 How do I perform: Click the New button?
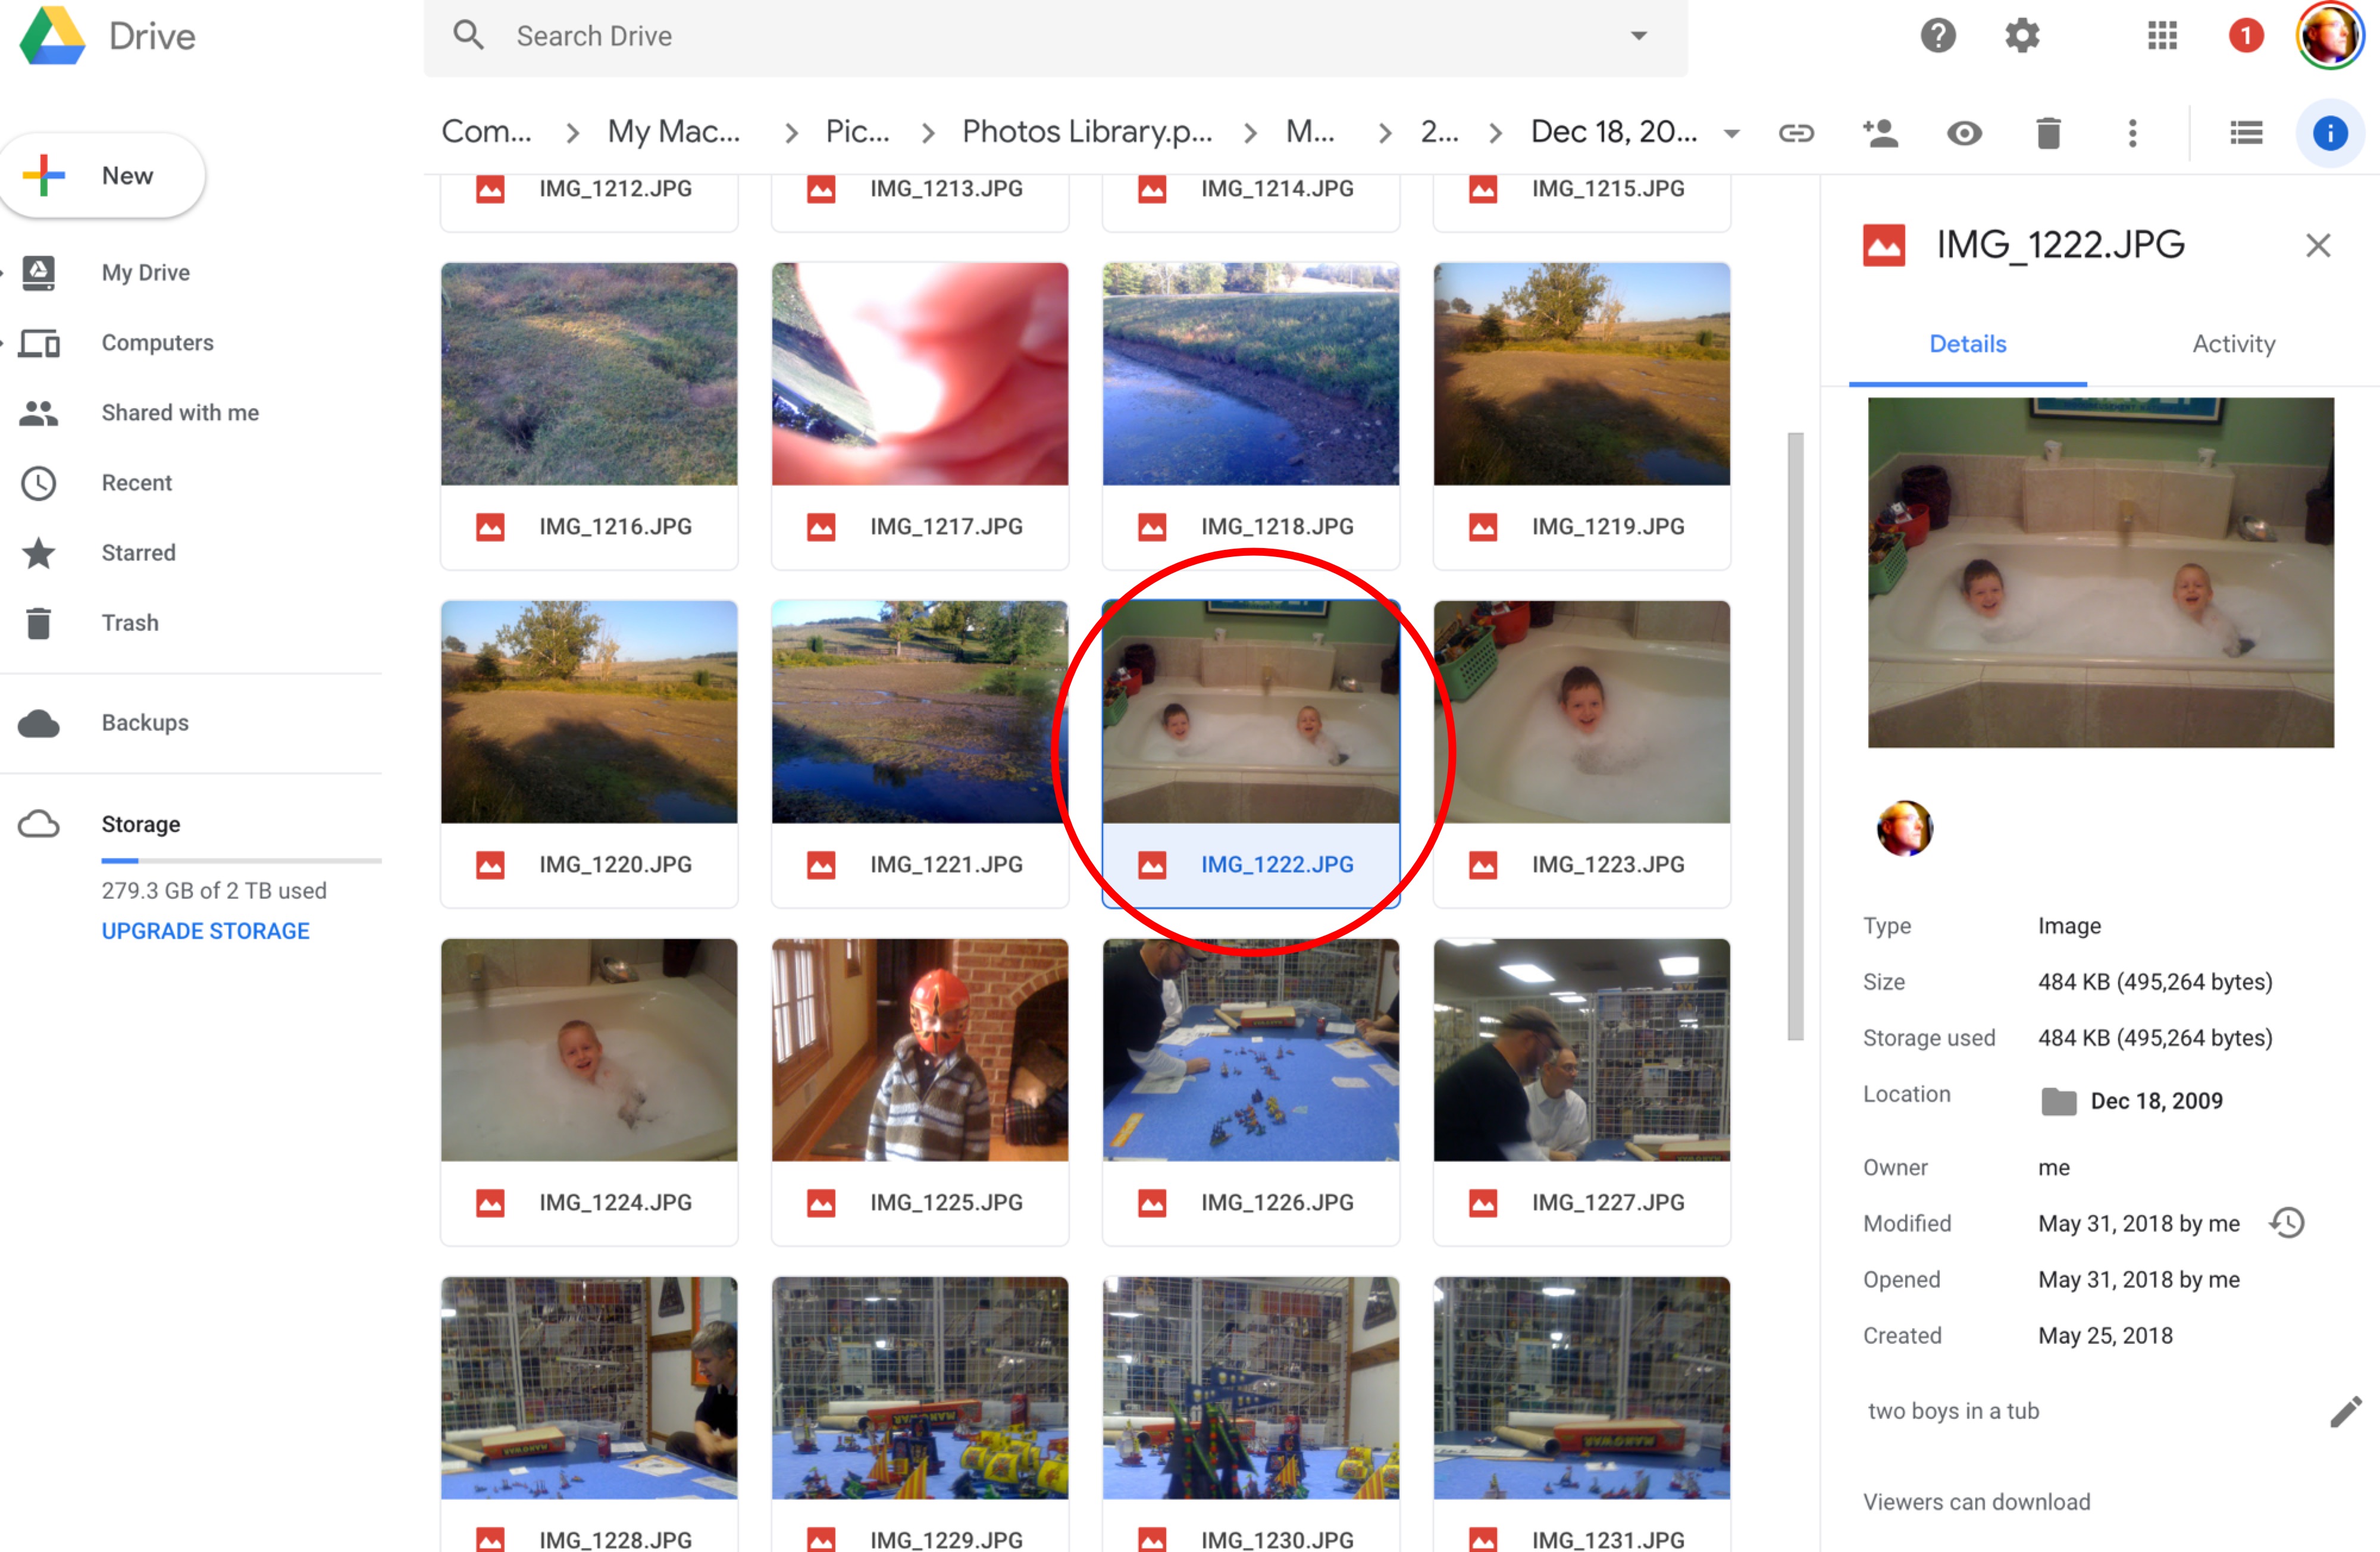[x=103, y=176]
